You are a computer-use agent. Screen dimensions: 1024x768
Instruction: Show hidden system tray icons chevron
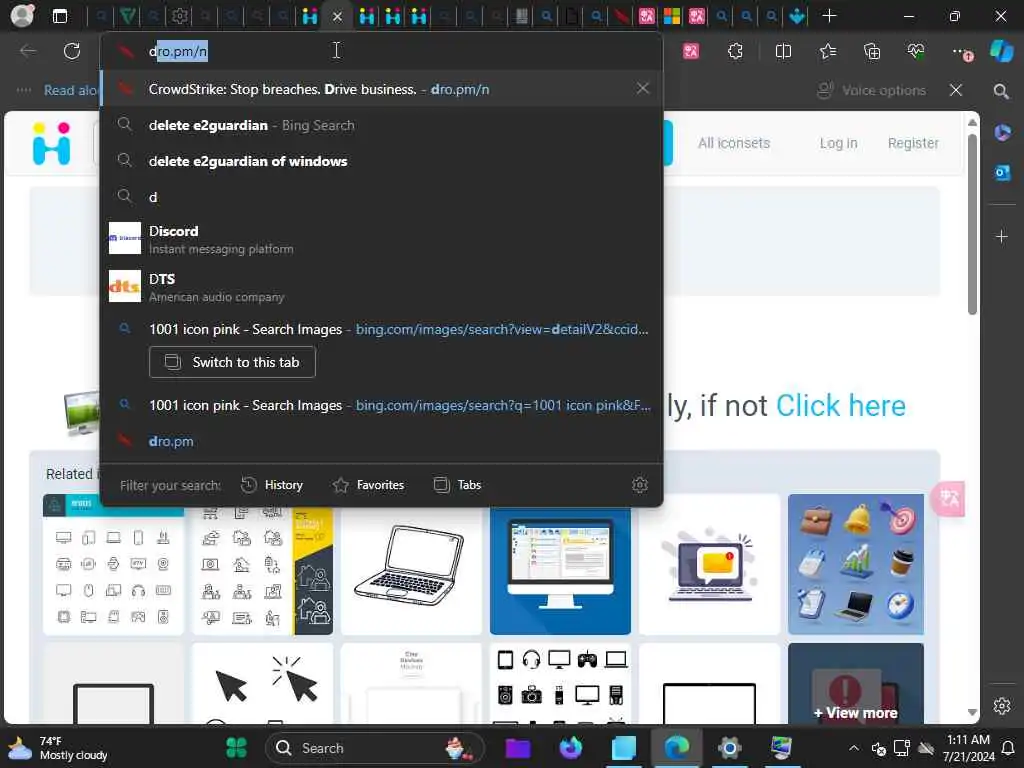854,748
